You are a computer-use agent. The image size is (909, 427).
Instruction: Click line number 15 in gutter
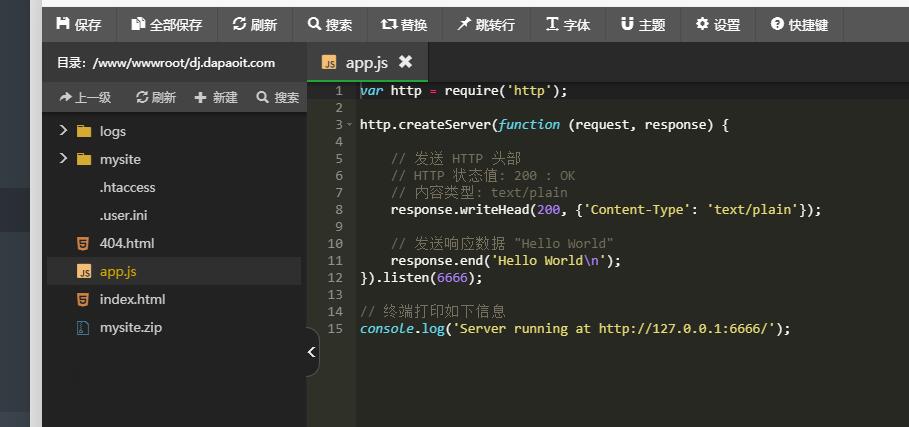click(335, 328)
